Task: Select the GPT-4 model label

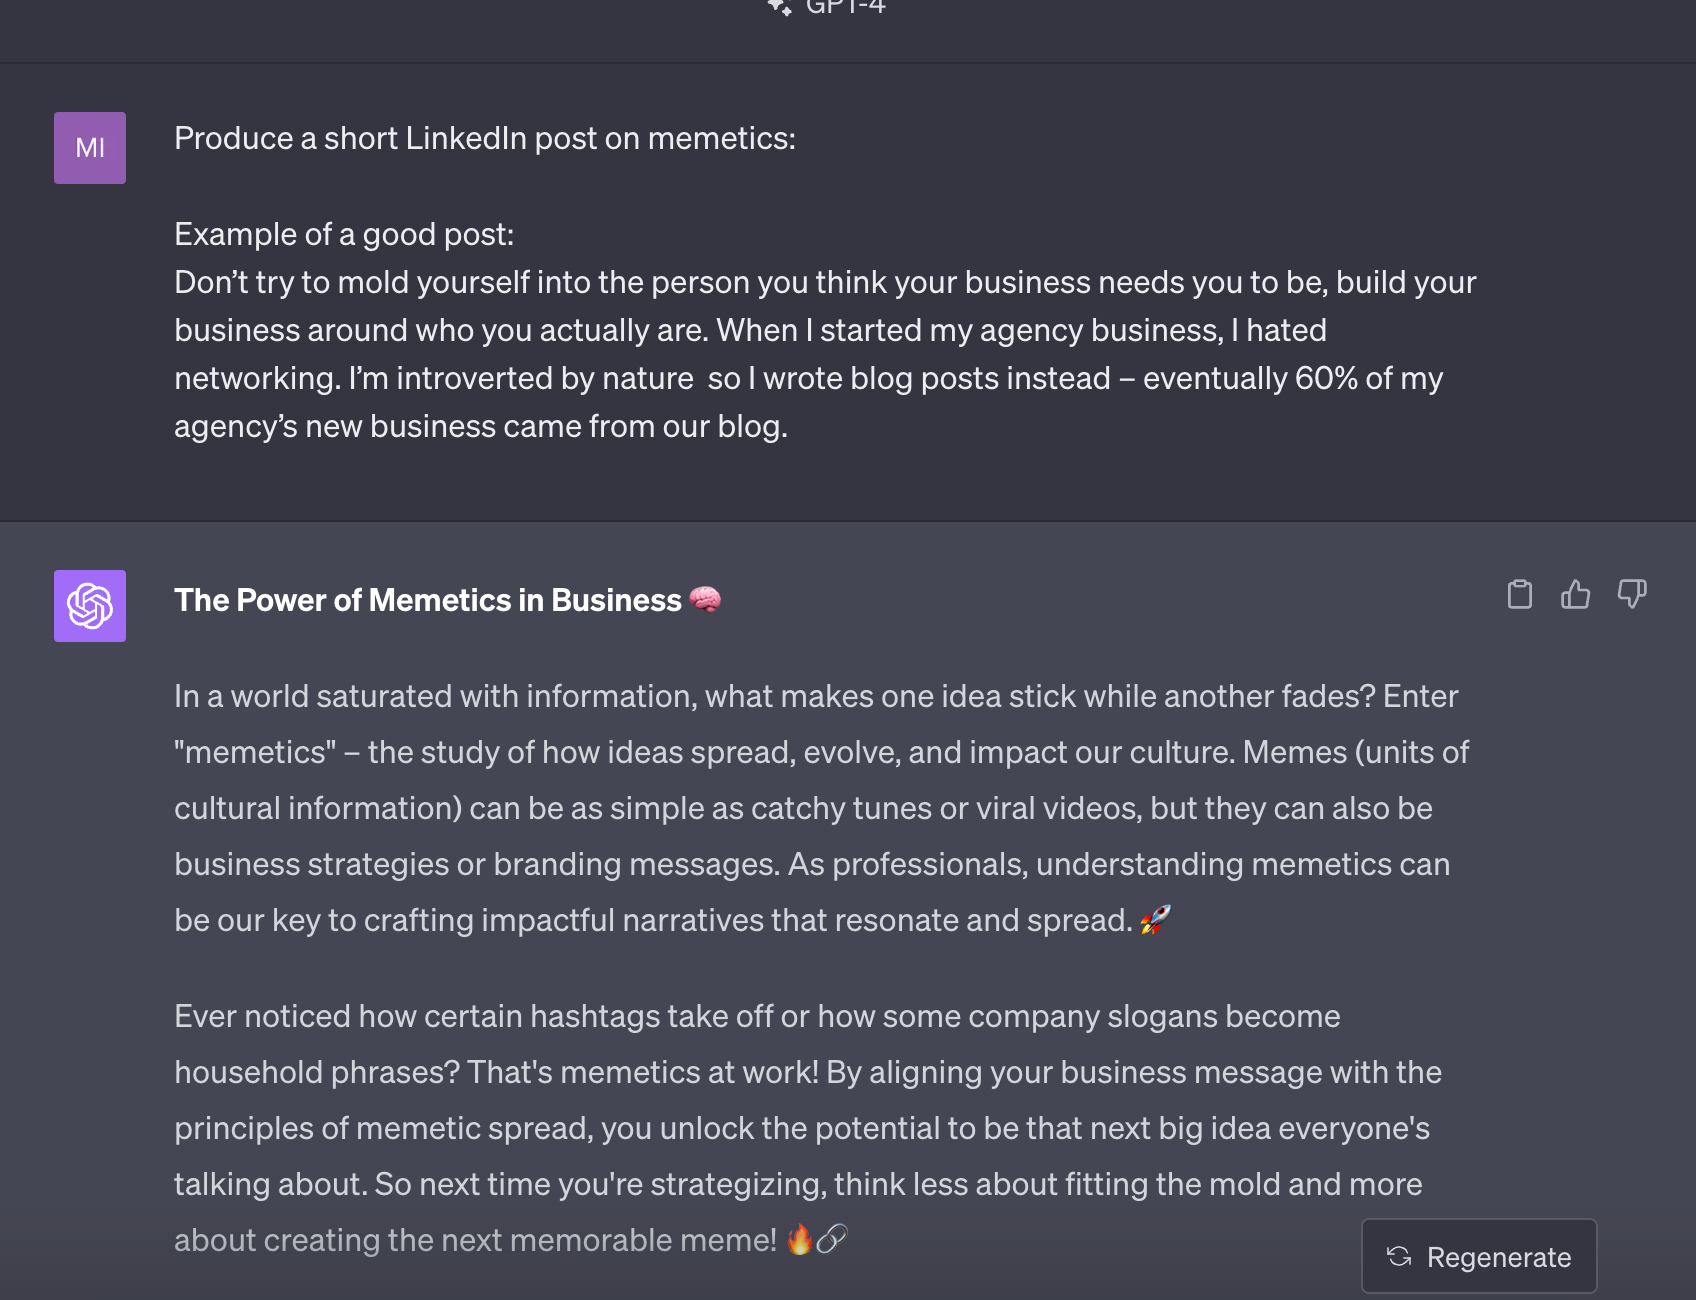Action: pos(845,7)
